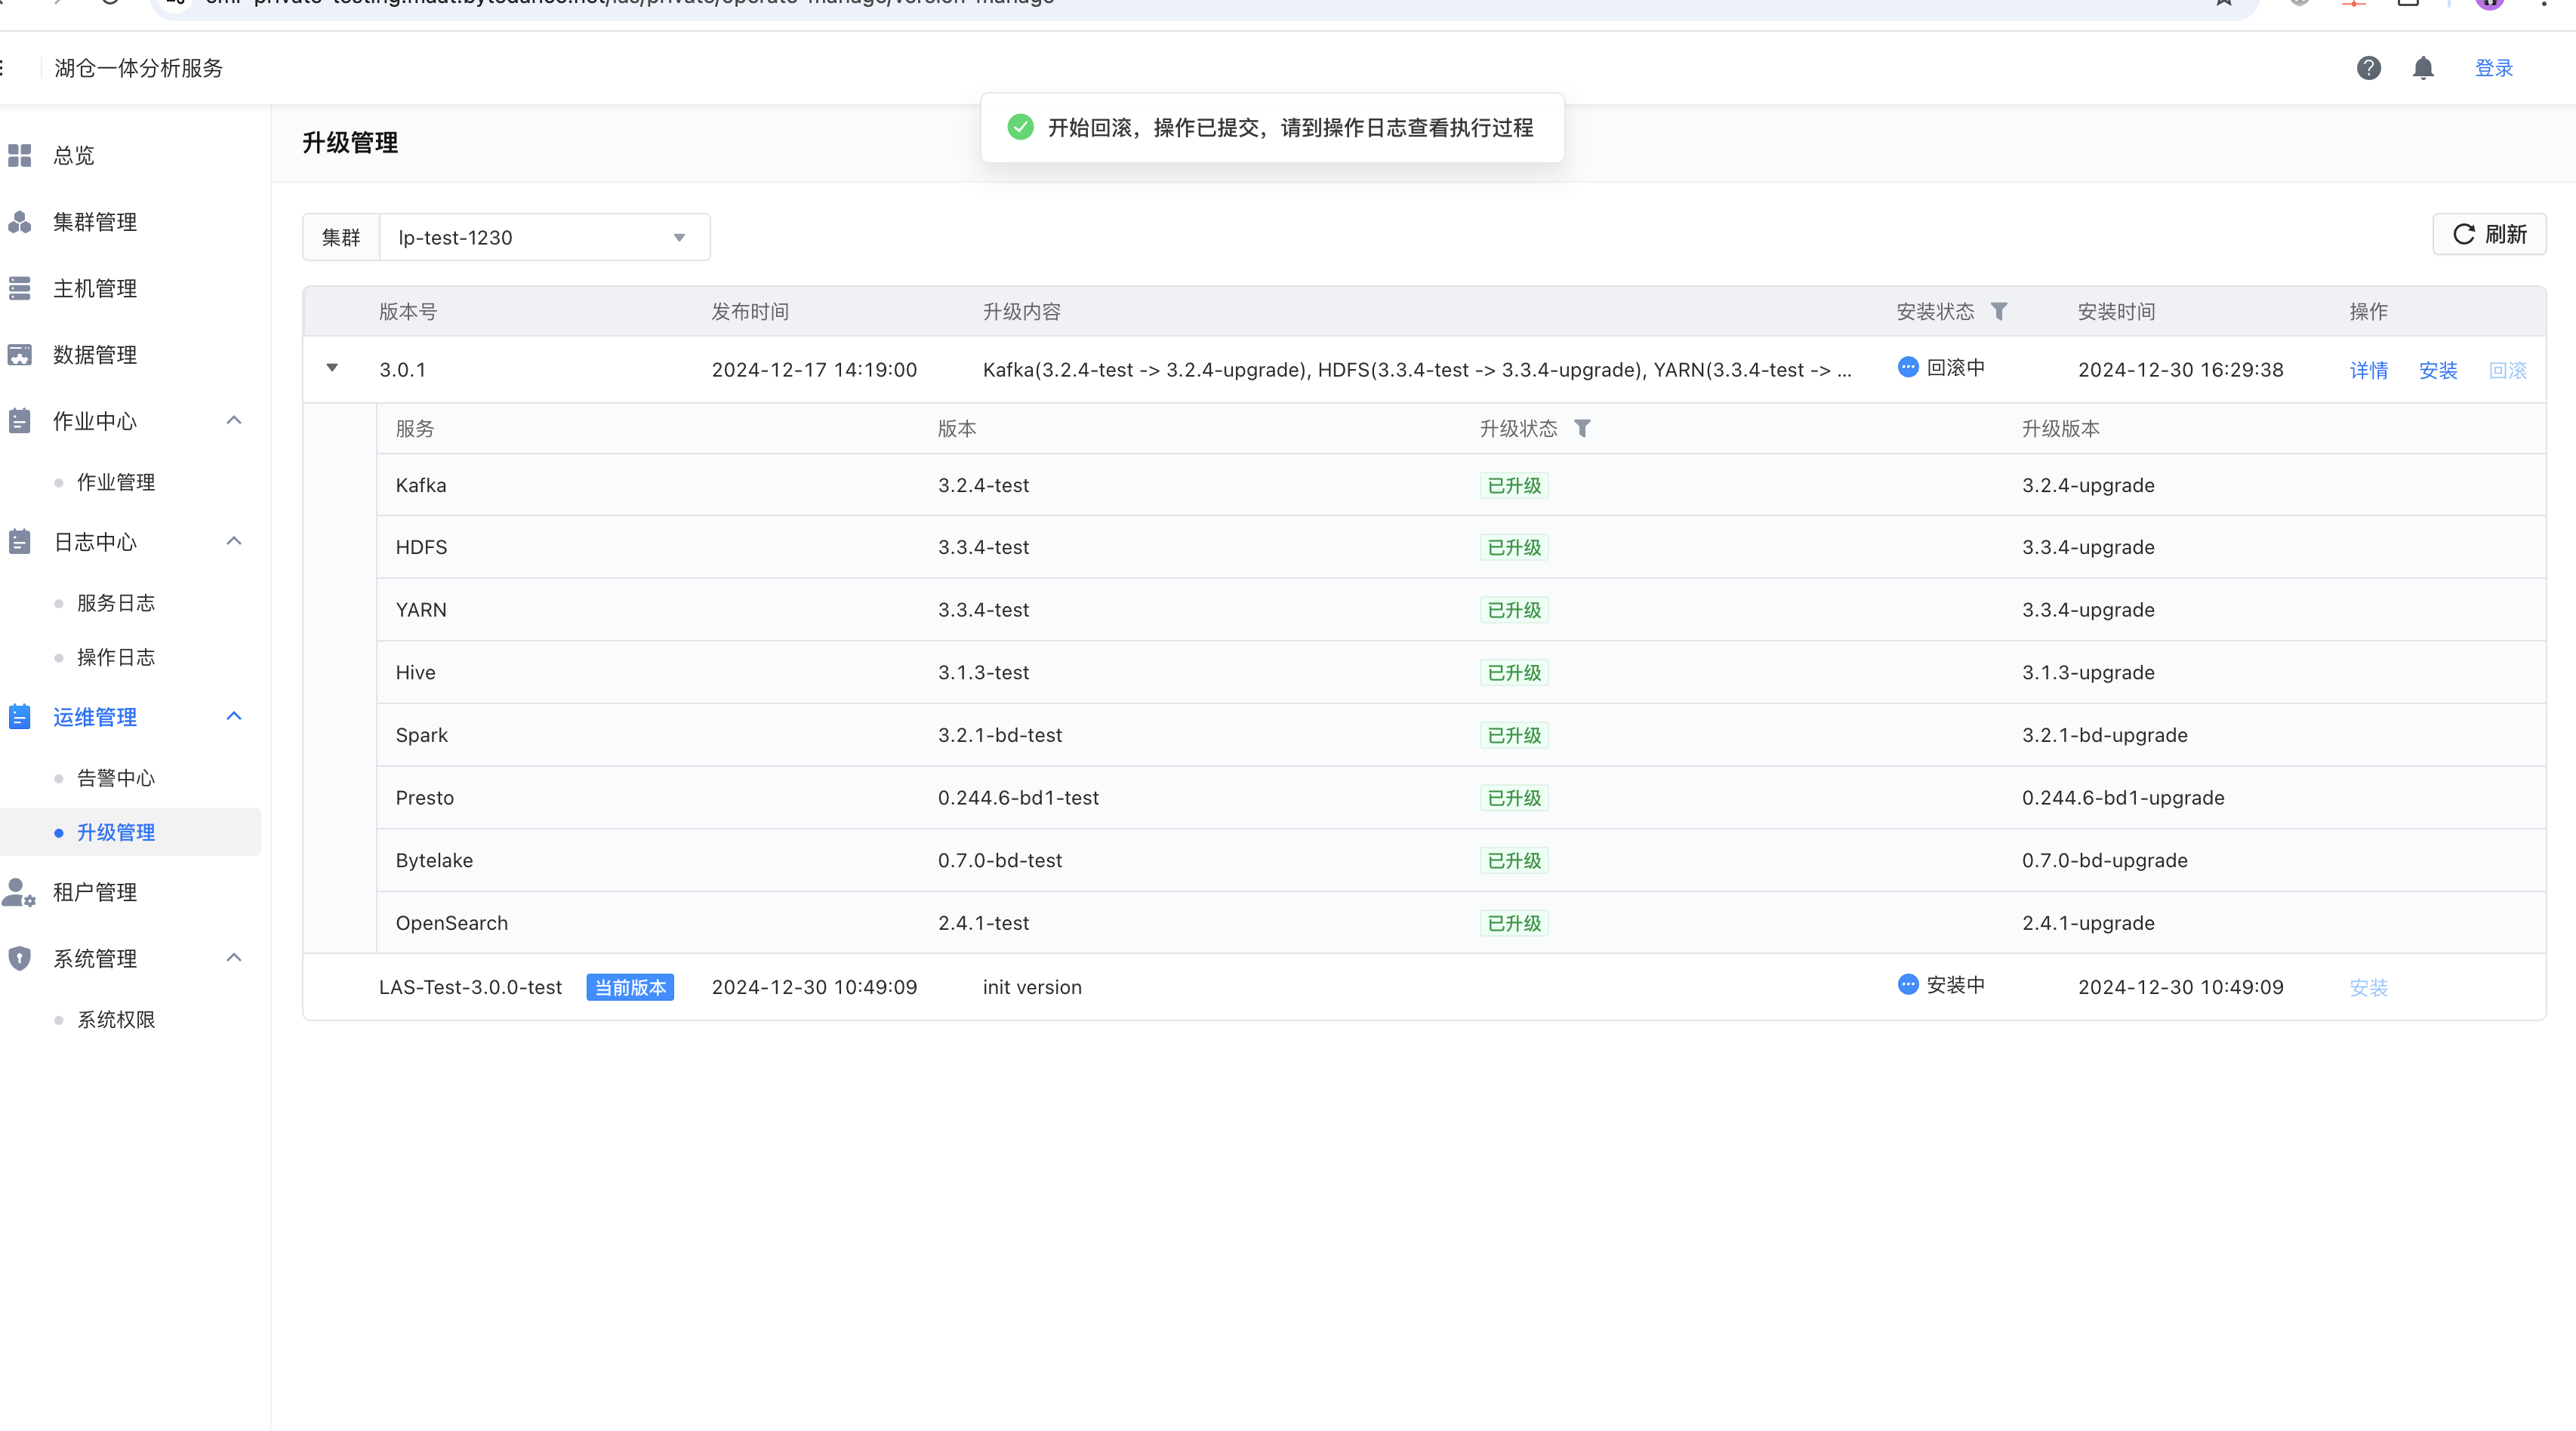Image resolution: width=2576 pixels, height=1431 pixels.
Task: Open the notifications bell icon
Action: (2423, 68)
